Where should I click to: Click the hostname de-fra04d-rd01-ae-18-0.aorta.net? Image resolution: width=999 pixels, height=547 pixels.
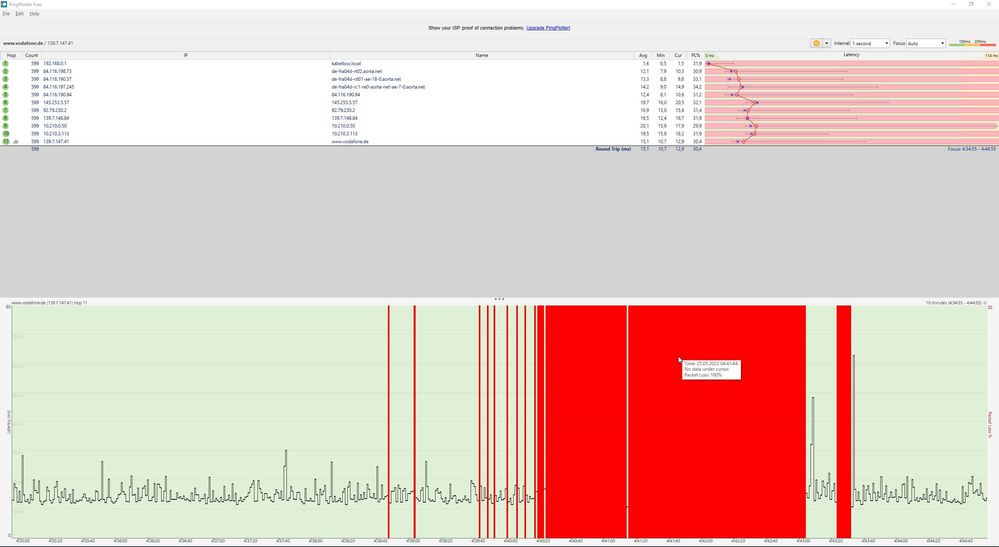[366, 79]
